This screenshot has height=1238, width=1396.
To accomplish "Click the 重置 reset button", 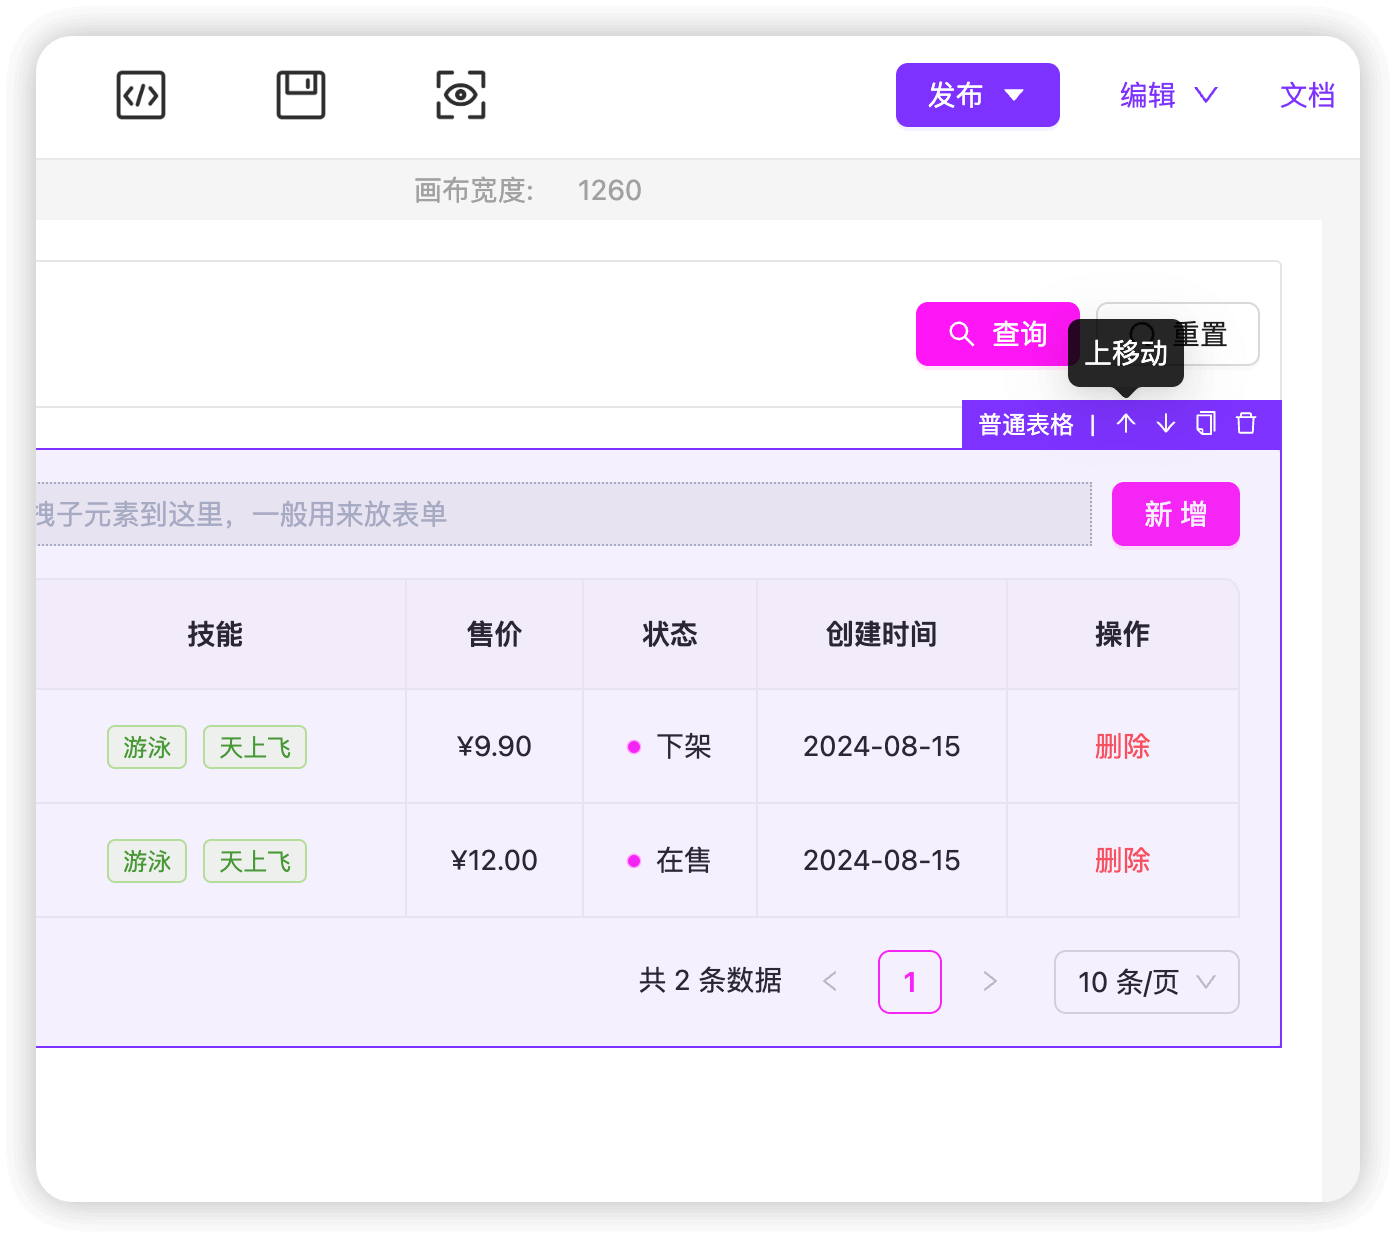I will [1178, 334].
